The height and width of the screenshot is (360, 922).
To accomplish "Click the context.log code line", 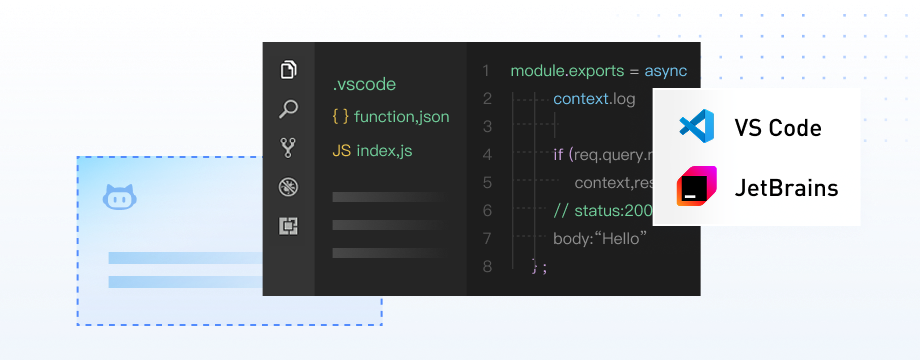I will tap(594, 99).
